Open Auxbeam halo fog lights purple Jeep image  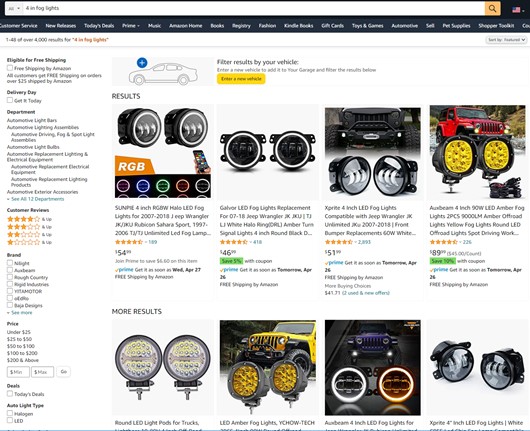(x=373, y=367)
